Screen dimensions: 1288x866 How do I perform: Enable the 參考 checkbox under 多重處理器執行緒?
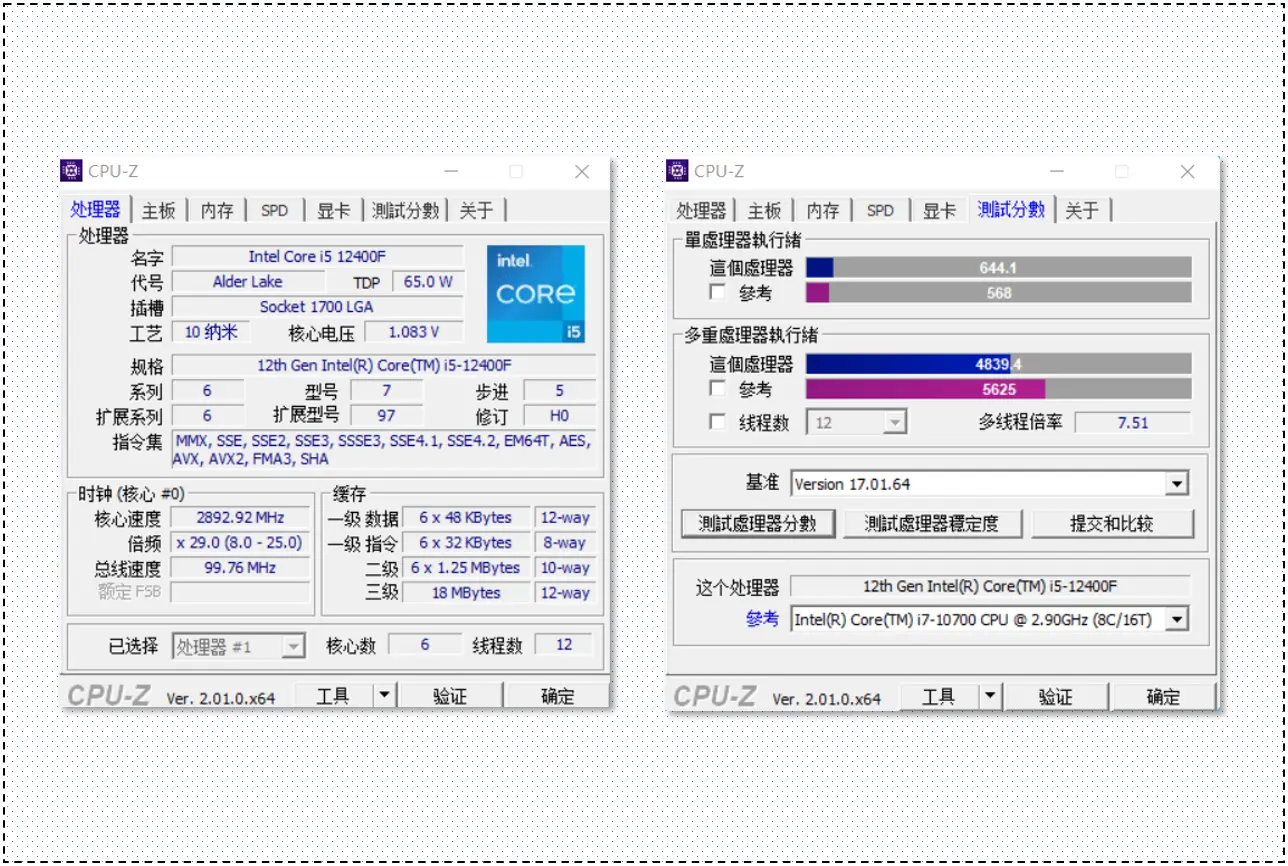click(717, 388)
